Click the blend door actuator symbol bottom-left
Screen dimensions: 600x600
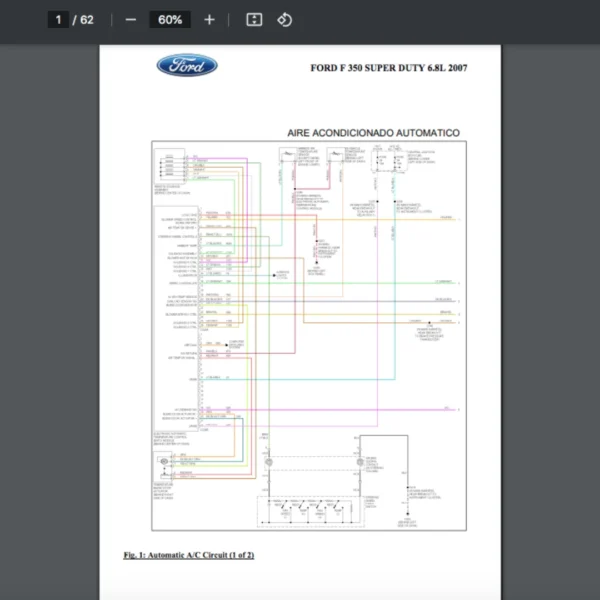tap(164, 462)
